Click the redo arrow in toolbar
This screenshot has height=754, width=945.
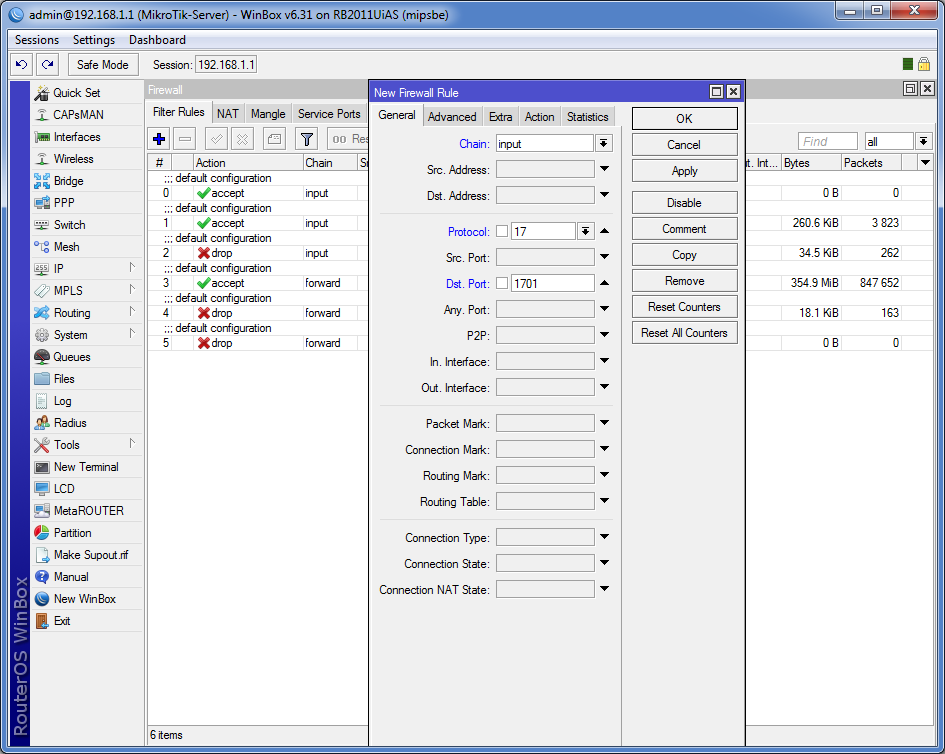[47, 64]
